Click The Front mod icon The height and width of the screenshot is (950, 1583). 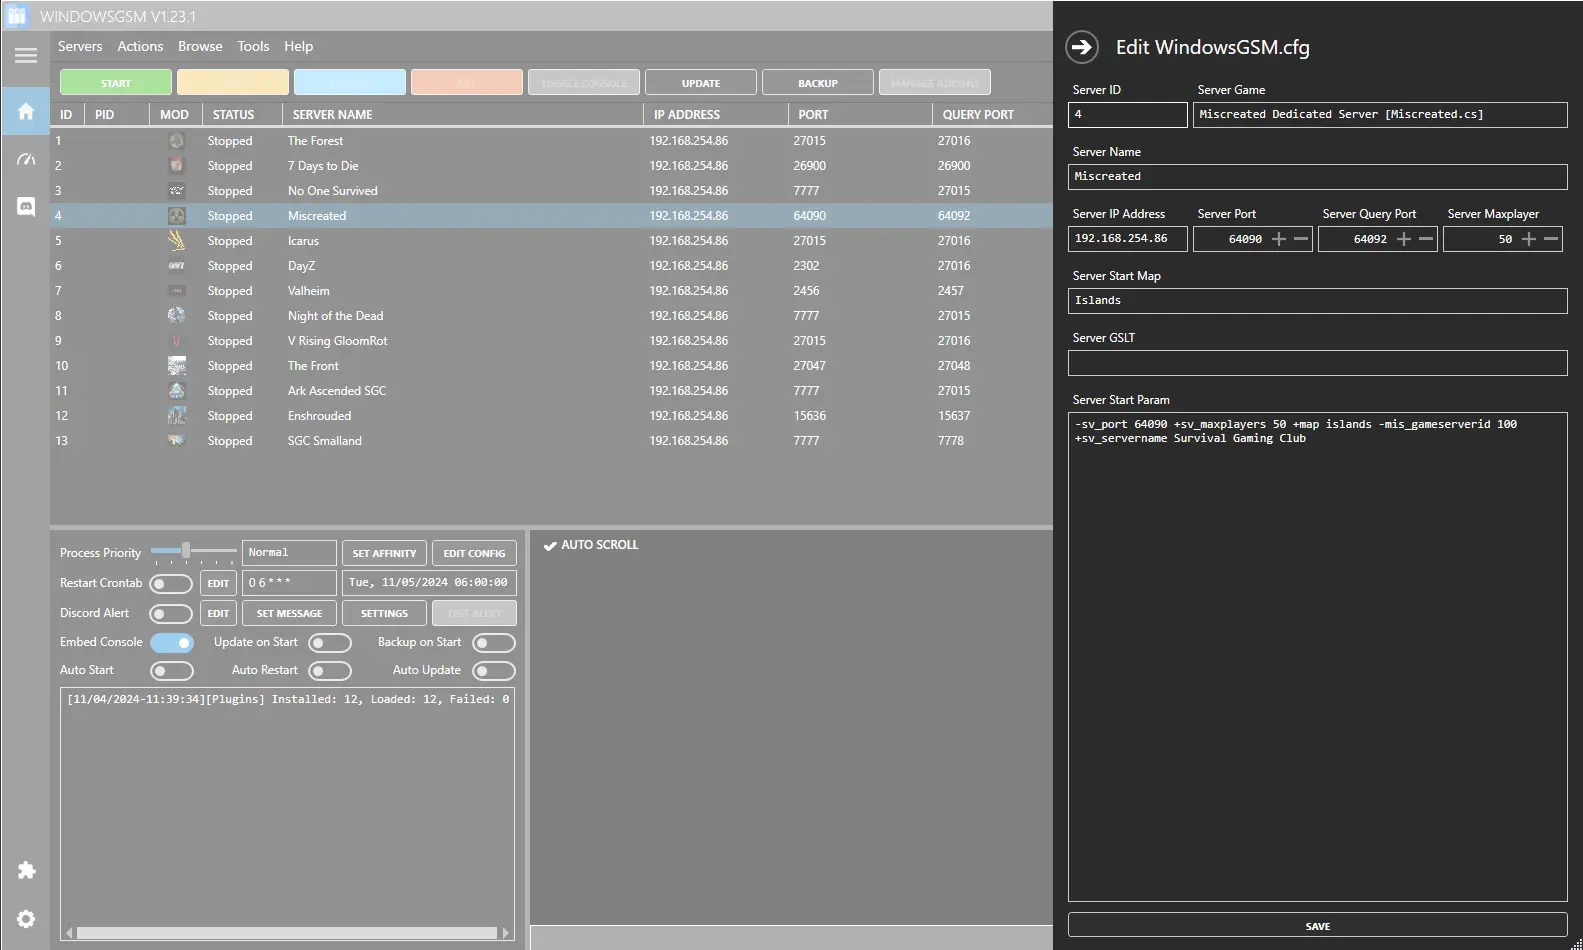coord(176,366)
